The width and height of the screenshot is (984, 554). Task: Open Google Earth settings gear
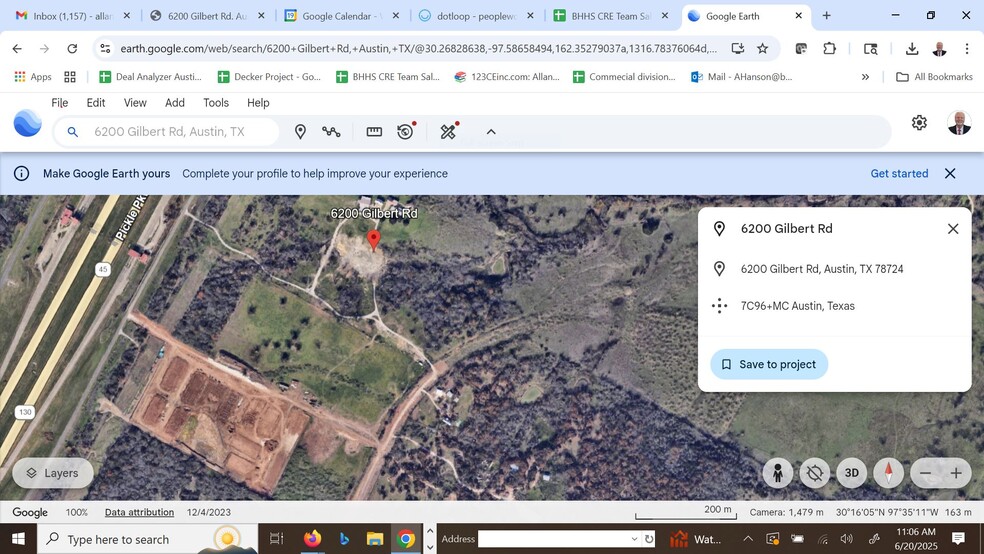tap(919, 123)
